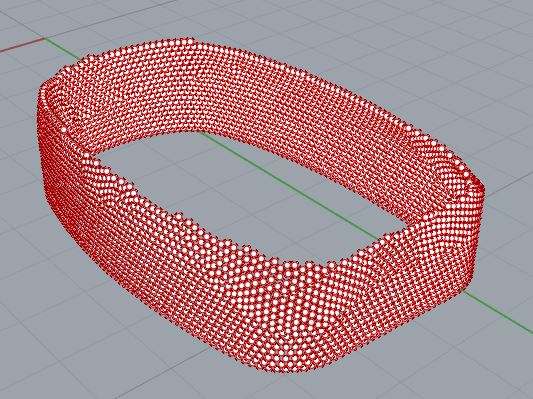The width and height of the screenshot is (533, 399).
Task: Click the red X-axis line
Action: (x=22, y=46)
